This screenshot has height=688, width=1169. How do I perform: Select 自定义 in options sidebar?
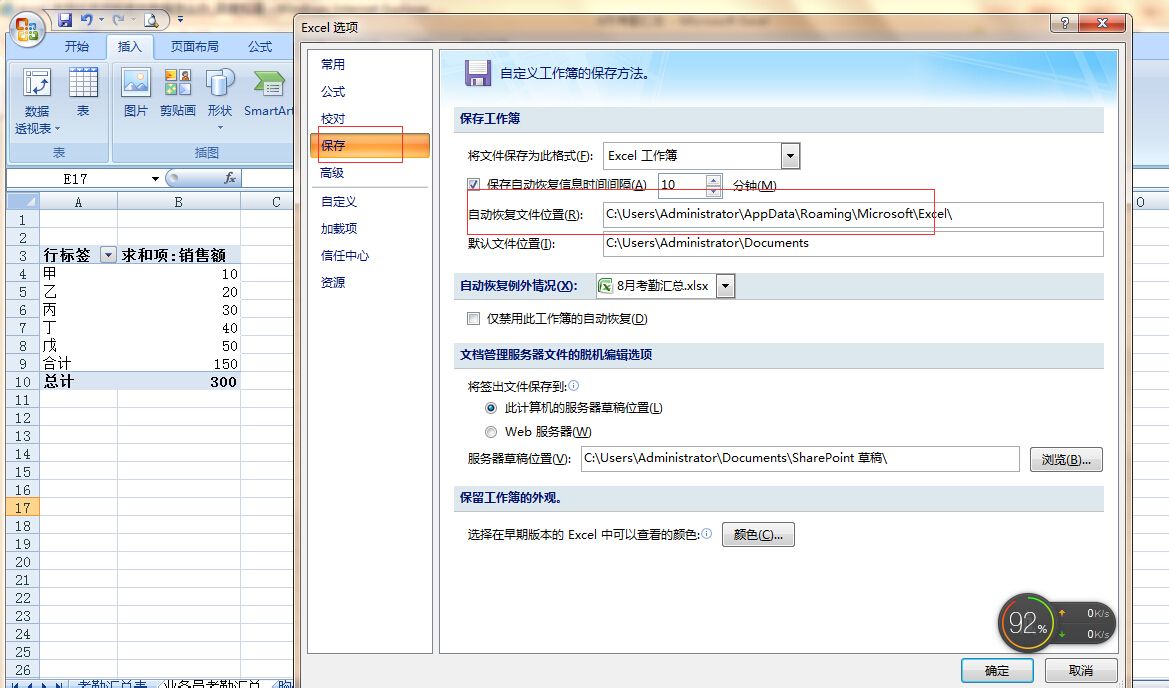[338, 201]
